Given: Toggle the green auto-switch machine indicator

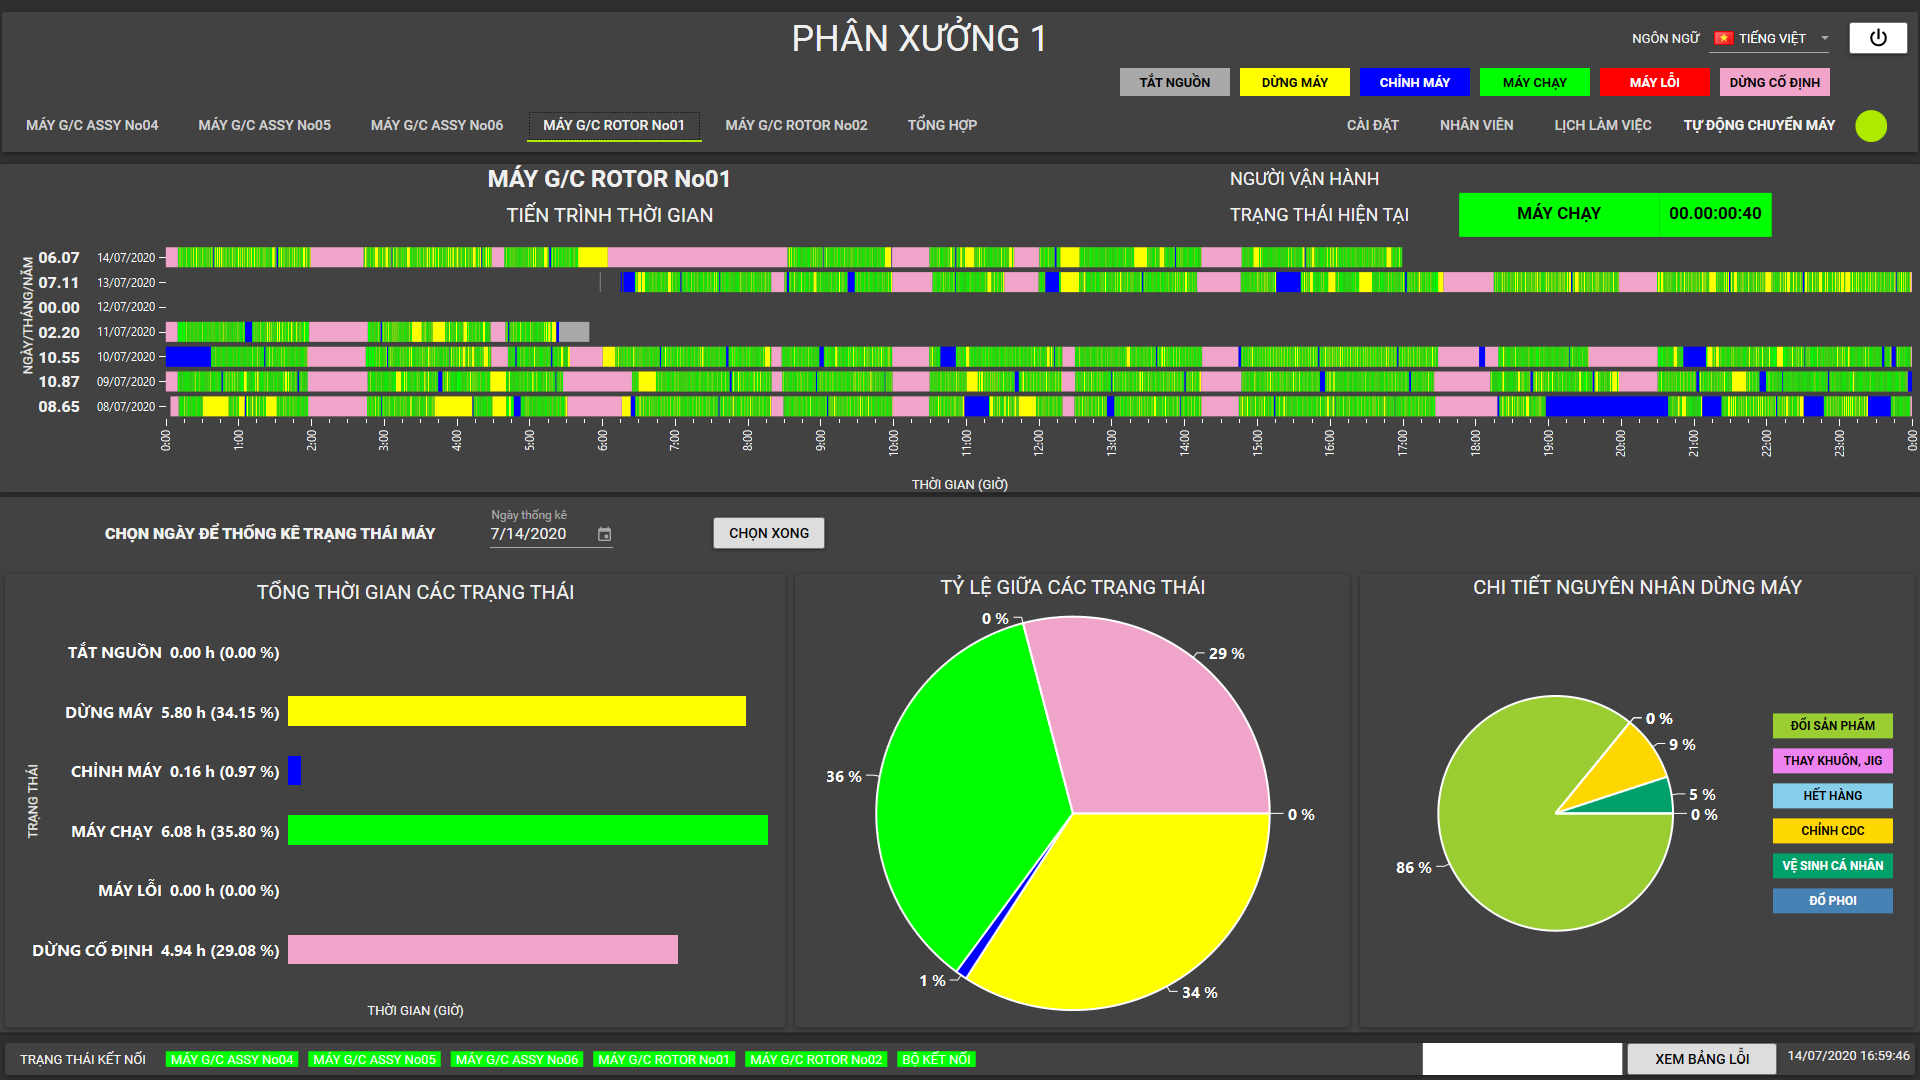Looking at the screenshot, I should (x=1870, y=126).
